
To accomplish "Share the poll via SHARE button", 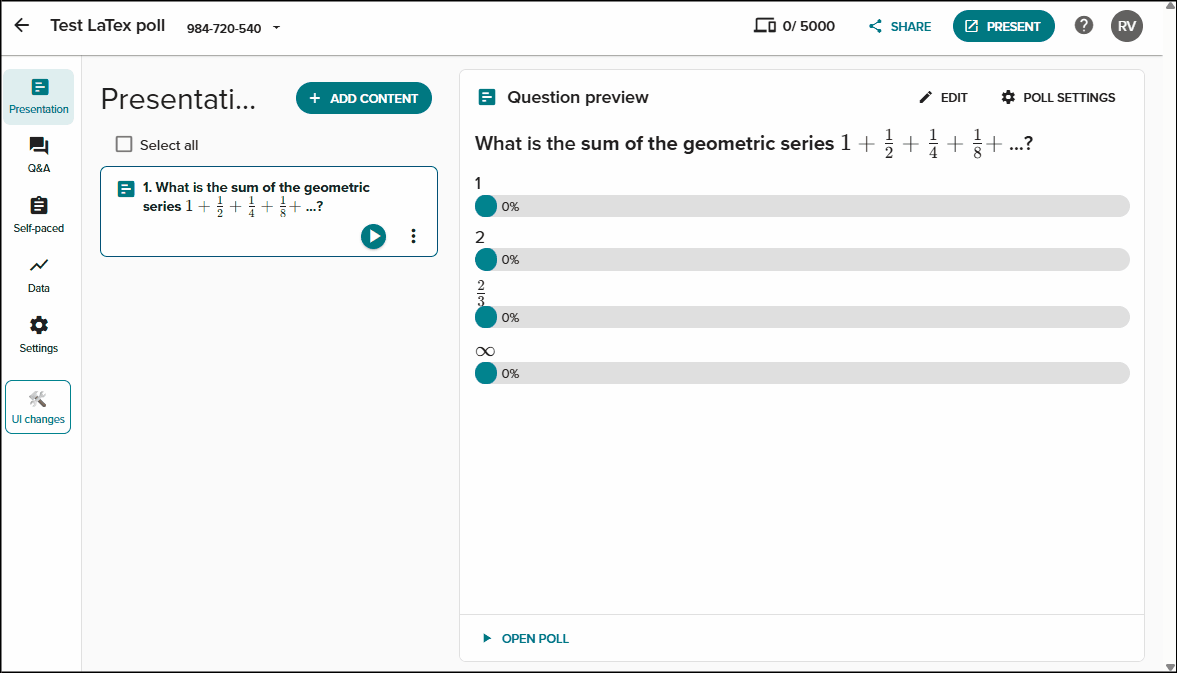I will pos(899,26).
